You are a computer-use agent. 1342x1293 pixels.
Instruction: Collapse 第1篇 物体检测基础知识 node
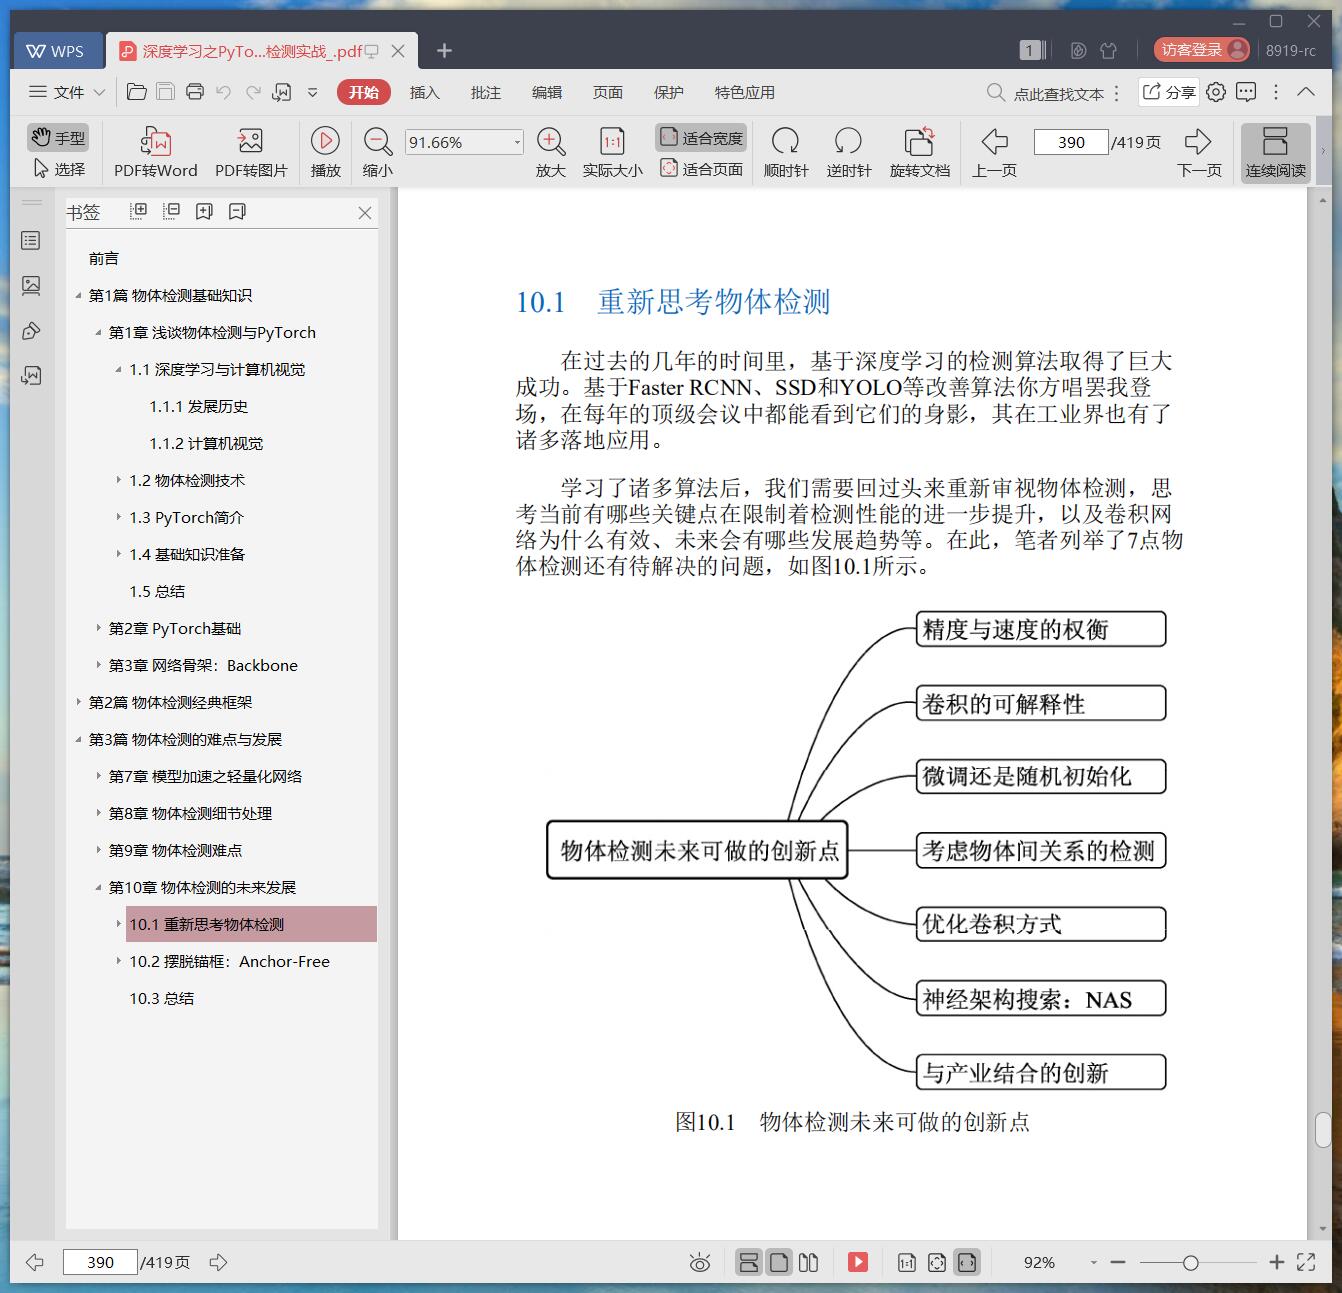78,296
